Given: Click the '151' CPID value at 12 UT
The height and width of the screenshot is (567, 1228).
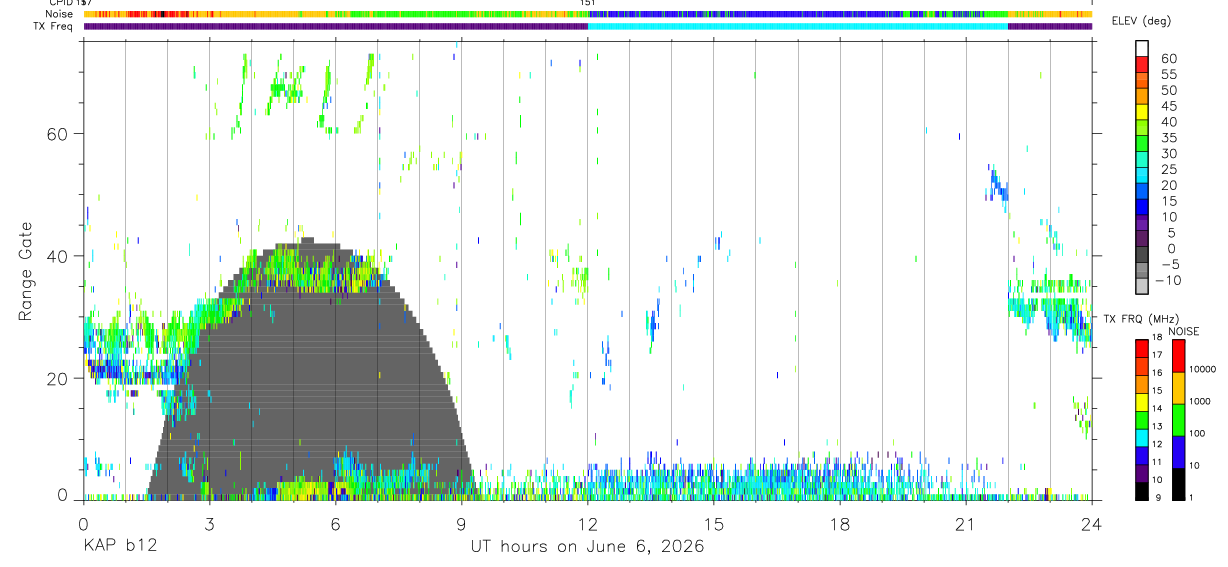Looking at the screenshot, I should tap(588, 3).
